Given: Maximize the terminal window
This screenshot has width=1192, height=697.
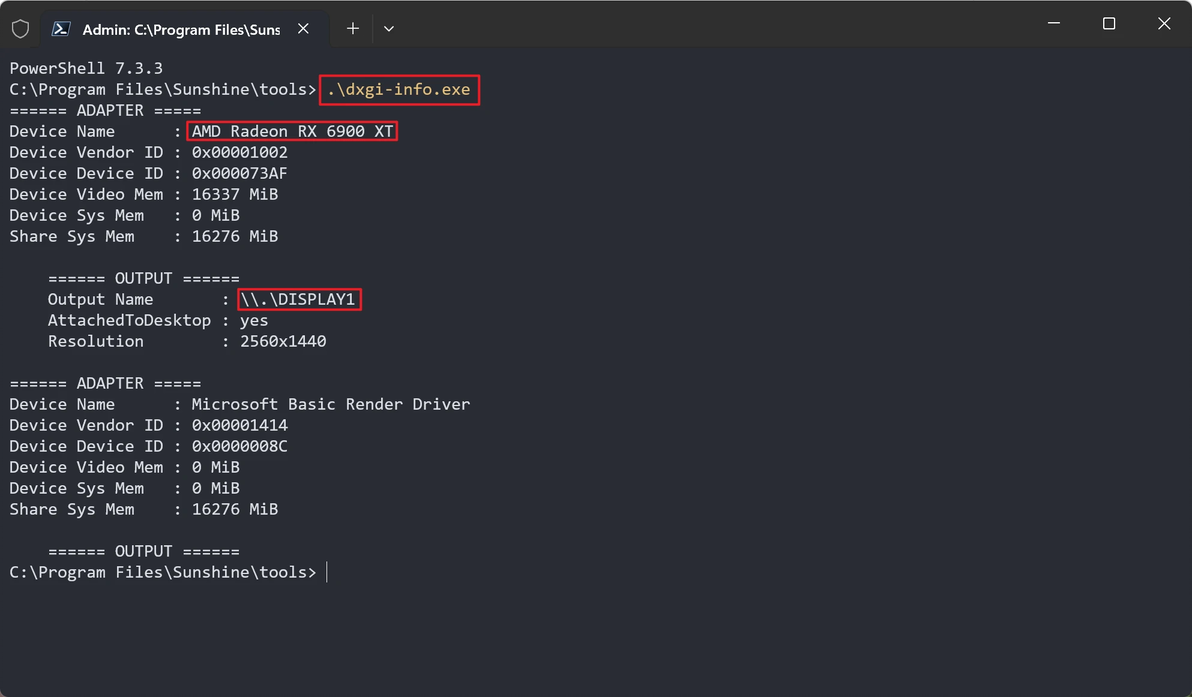Looking at the screenshot, I should coord(1109,24).
